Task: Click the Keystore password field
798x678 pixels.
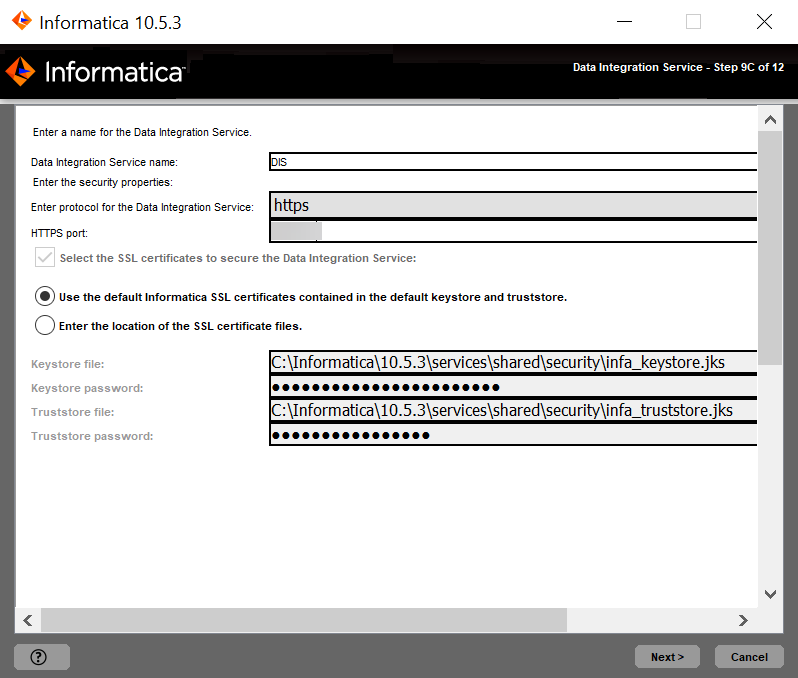Action: 513,387
